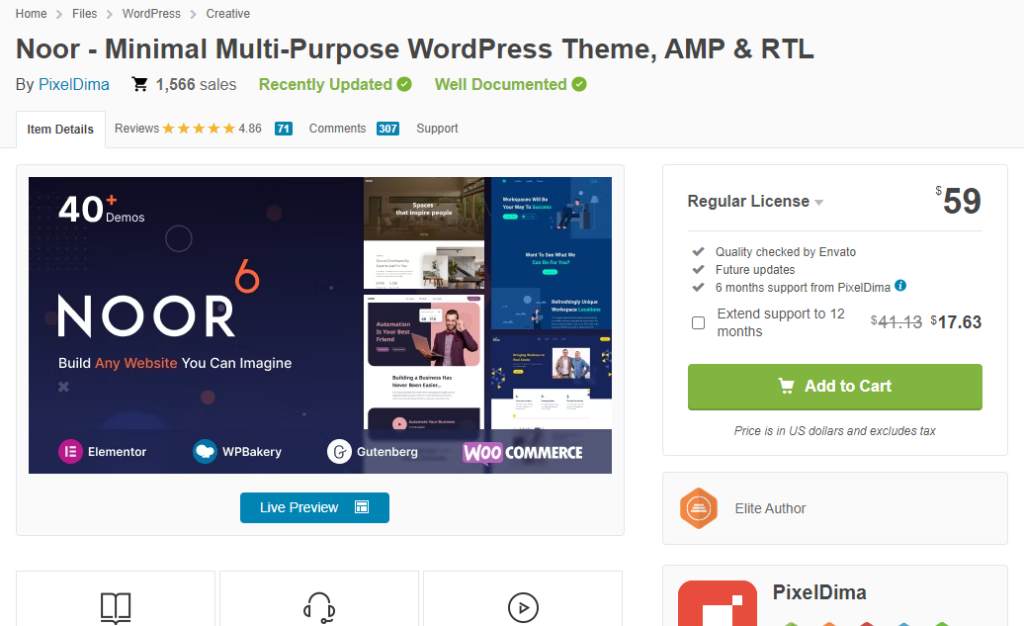The width and height of the screenshot is (1024, 626).
Task: Click the info icon next to PixelDima support
Action: click(901, 285)
